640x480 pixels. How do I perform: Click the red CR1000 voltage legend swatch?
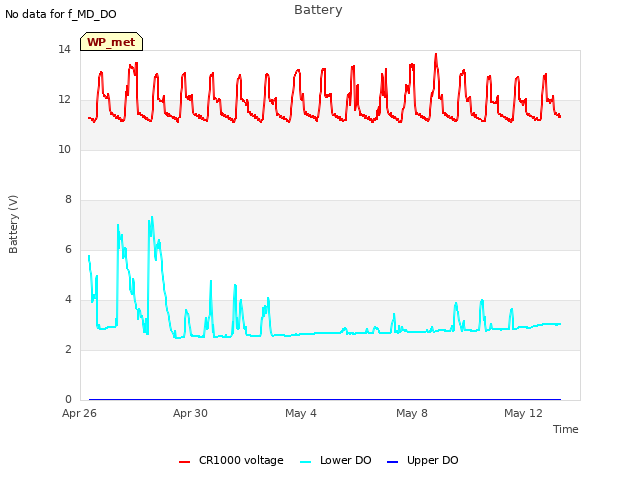pos(184,462)
